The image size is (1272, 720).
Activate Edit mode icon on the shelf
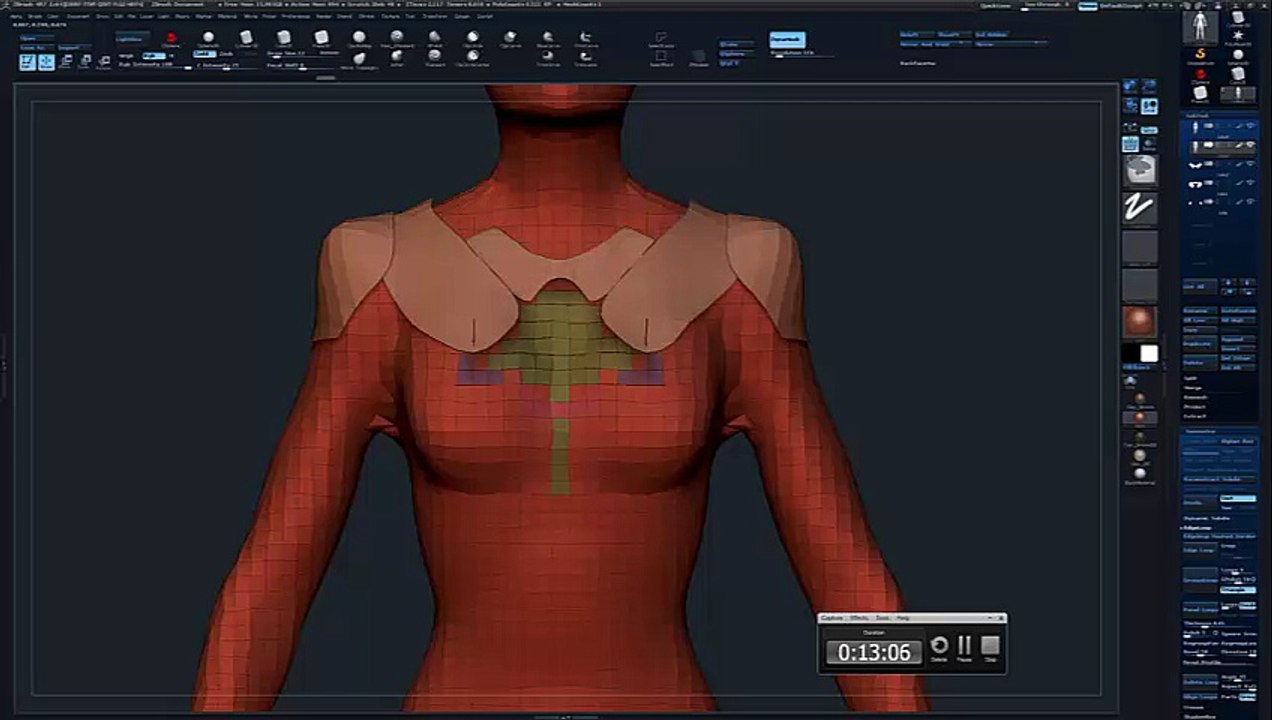(28, 62)
